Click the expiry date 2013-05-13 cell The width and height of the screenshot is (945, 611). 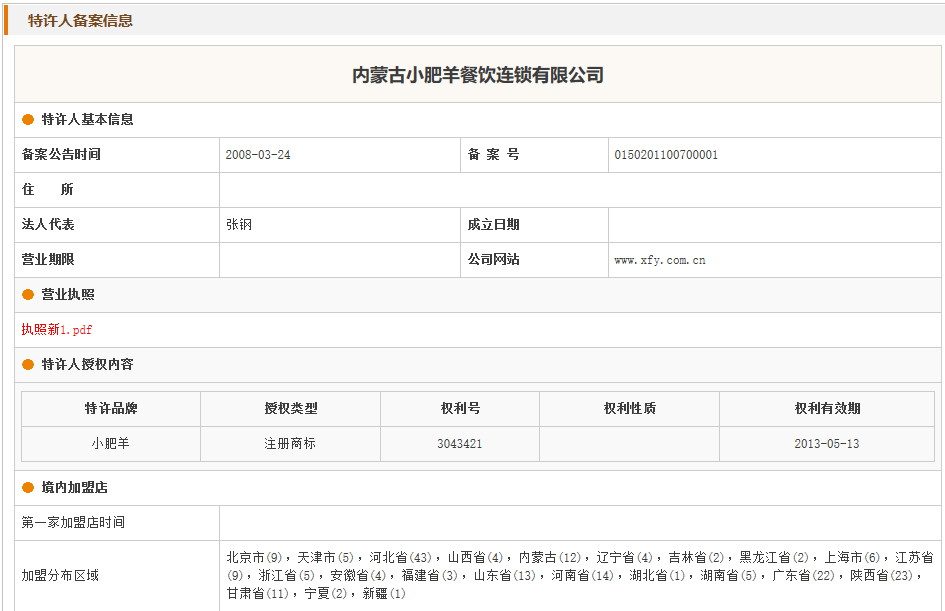827,443
